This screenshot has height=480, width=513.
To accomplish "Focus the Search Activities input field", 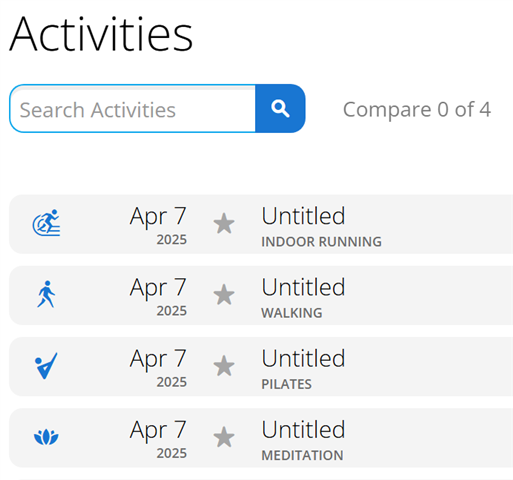I will pyautogui.click(x=132, y=108).
